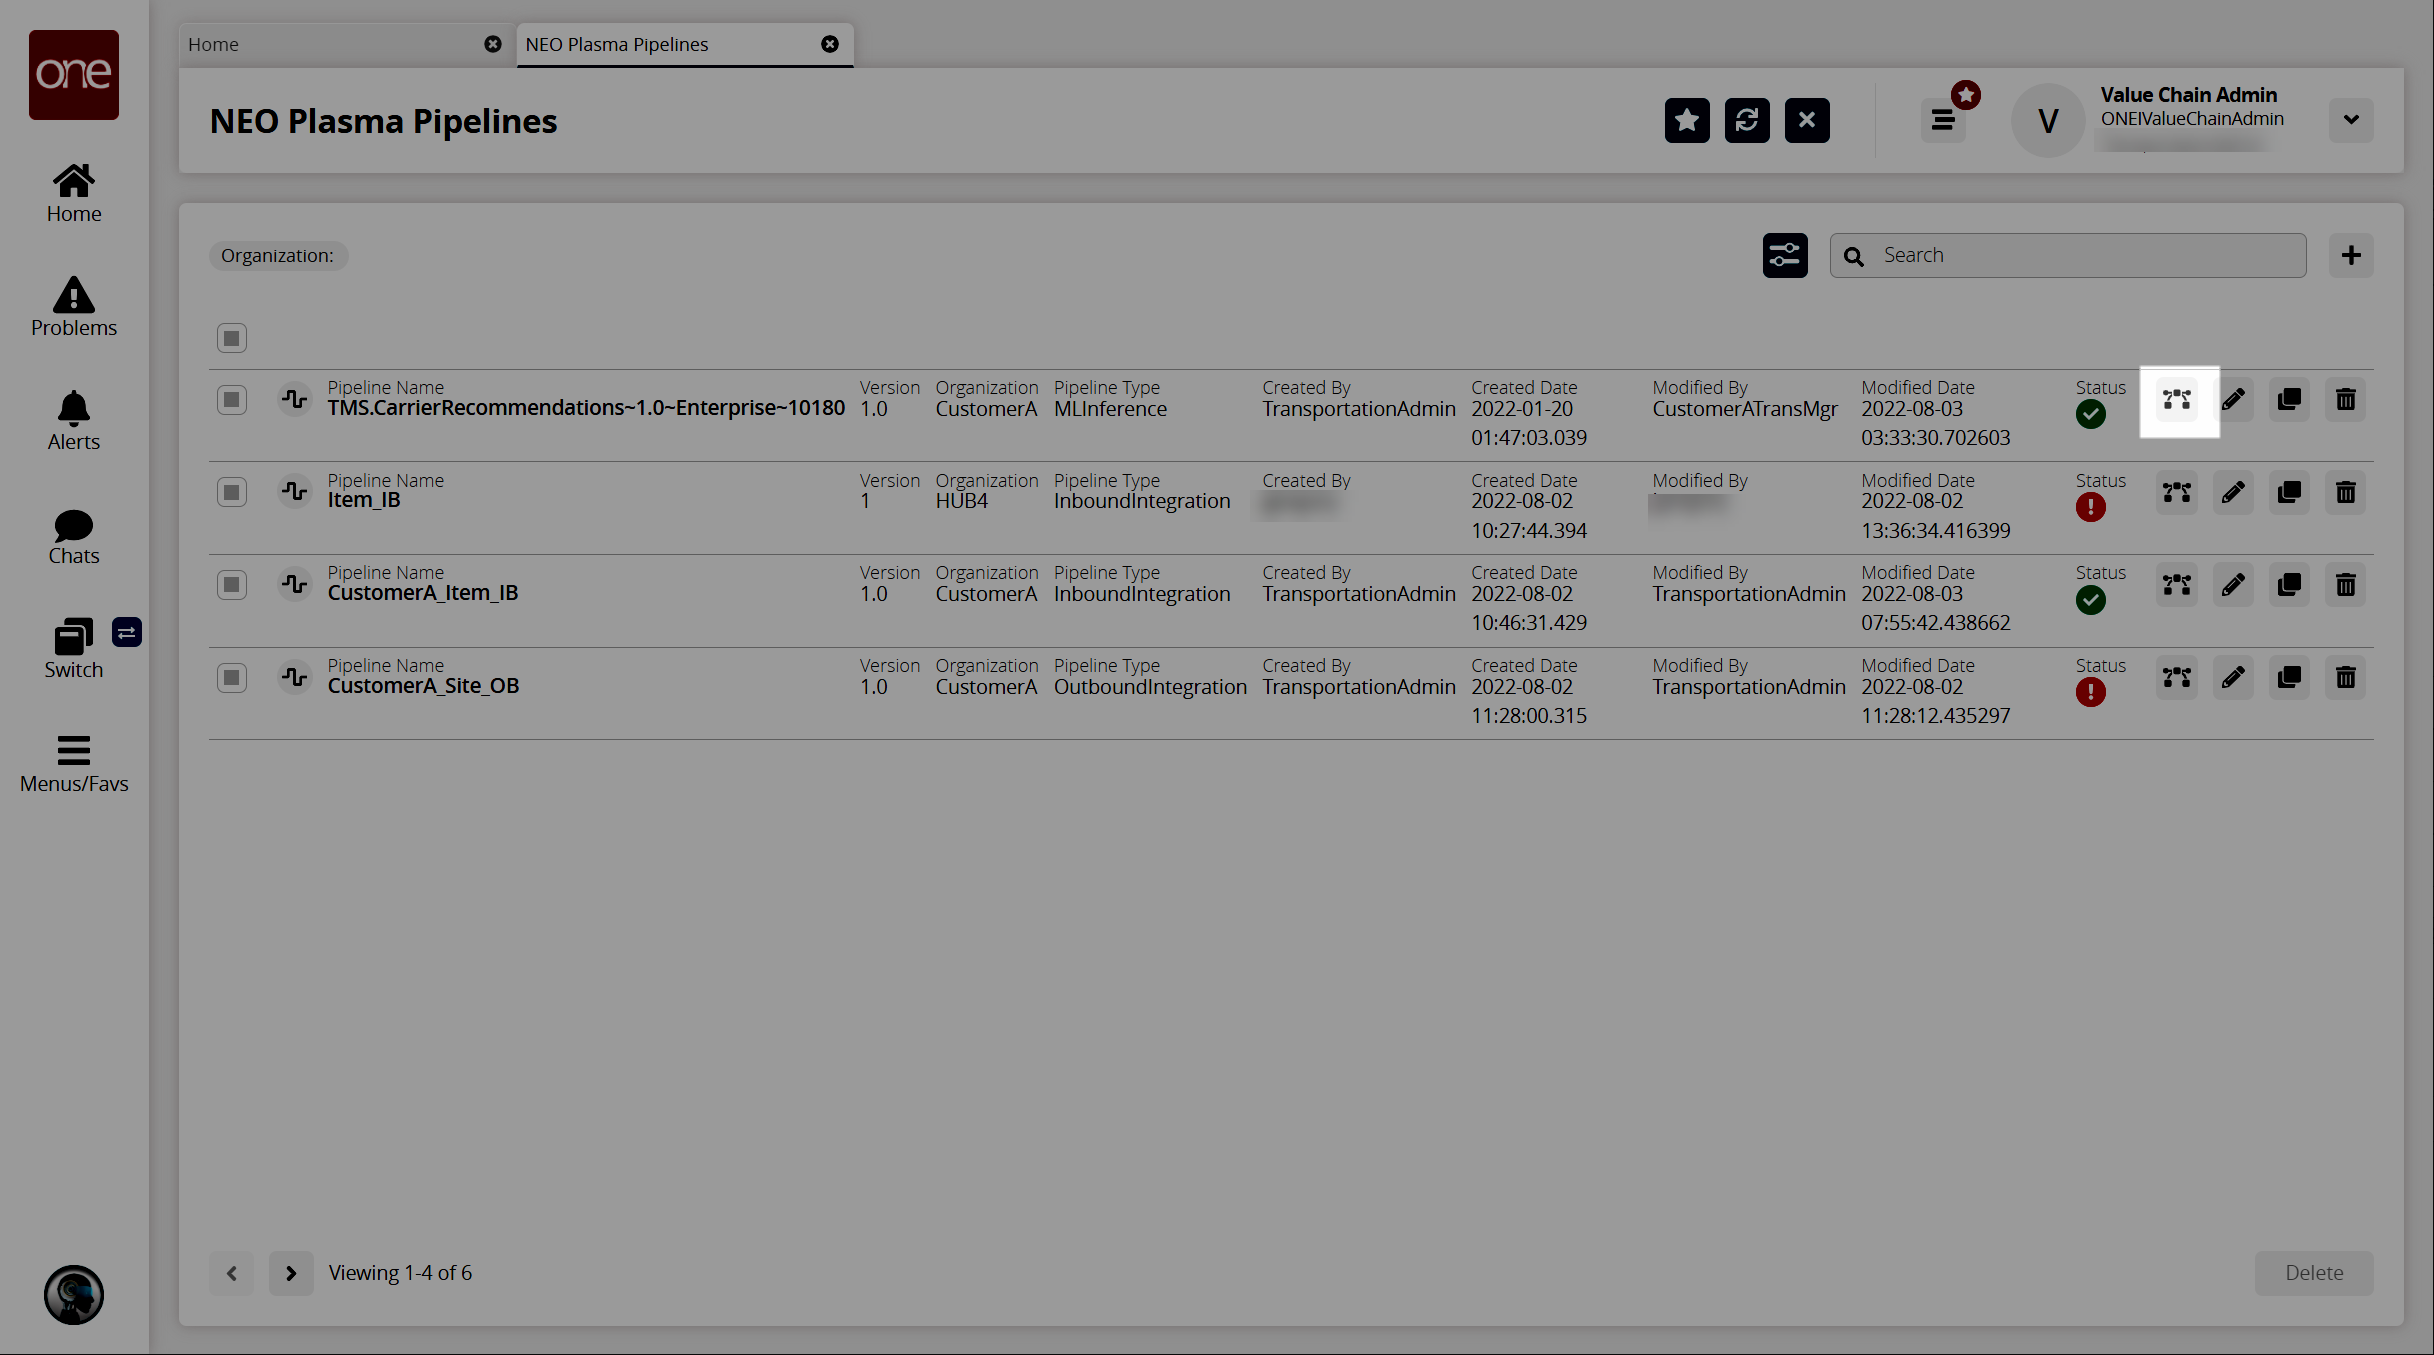Screen dimensions: 2434x1355
Task: Go to next page of pipelines
Action: coord(291,1273)
